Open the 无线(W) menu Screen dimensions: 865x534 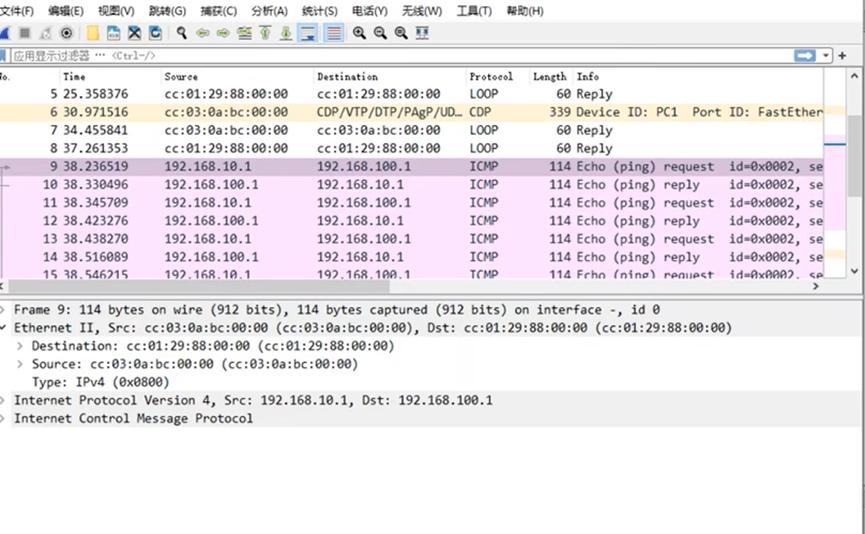coord(422,11)
